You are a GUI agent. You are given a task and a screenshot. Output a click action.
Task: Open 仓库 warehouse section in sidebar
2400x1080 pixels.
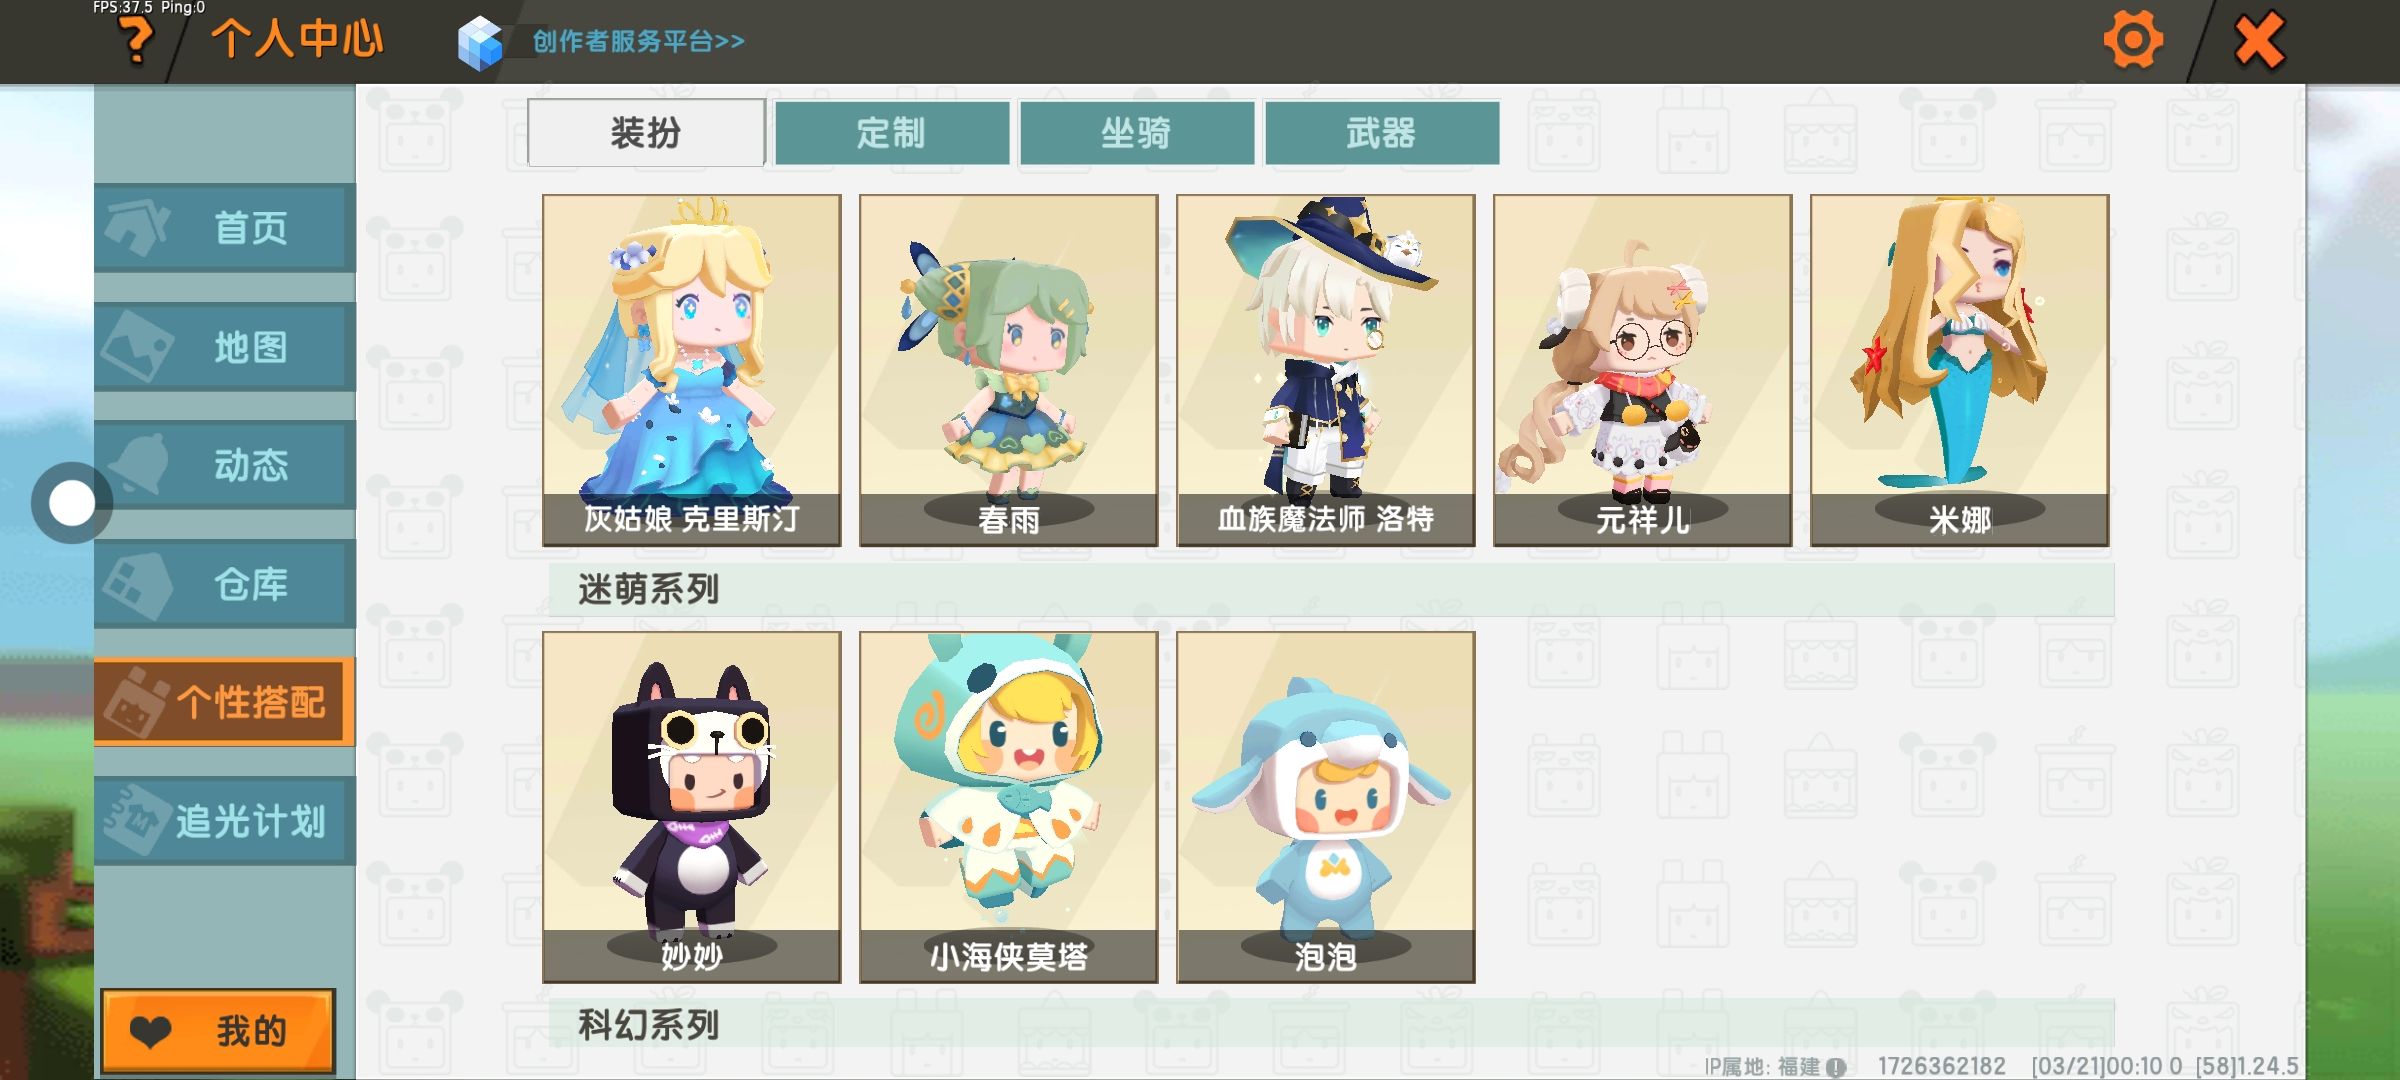[225, 584]
